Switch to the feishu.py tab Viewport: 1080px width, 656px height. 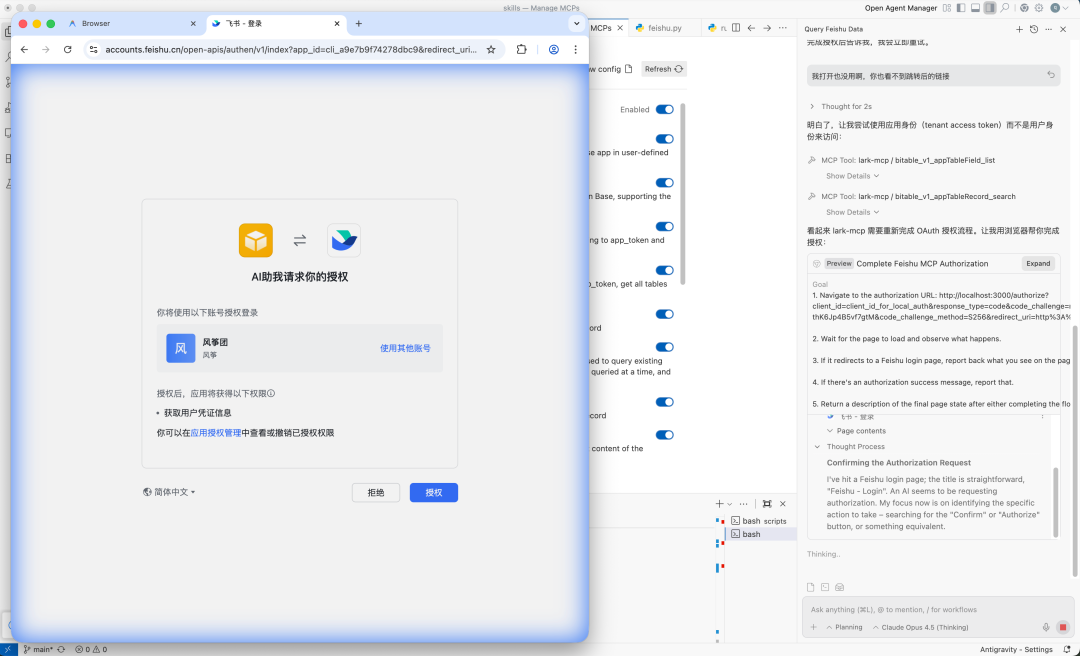663,28
